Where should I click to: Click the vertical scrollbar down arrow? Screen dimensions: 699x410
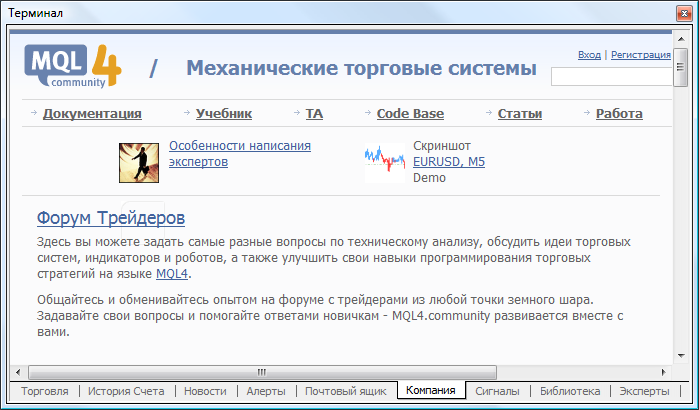(x=681, y=356)
